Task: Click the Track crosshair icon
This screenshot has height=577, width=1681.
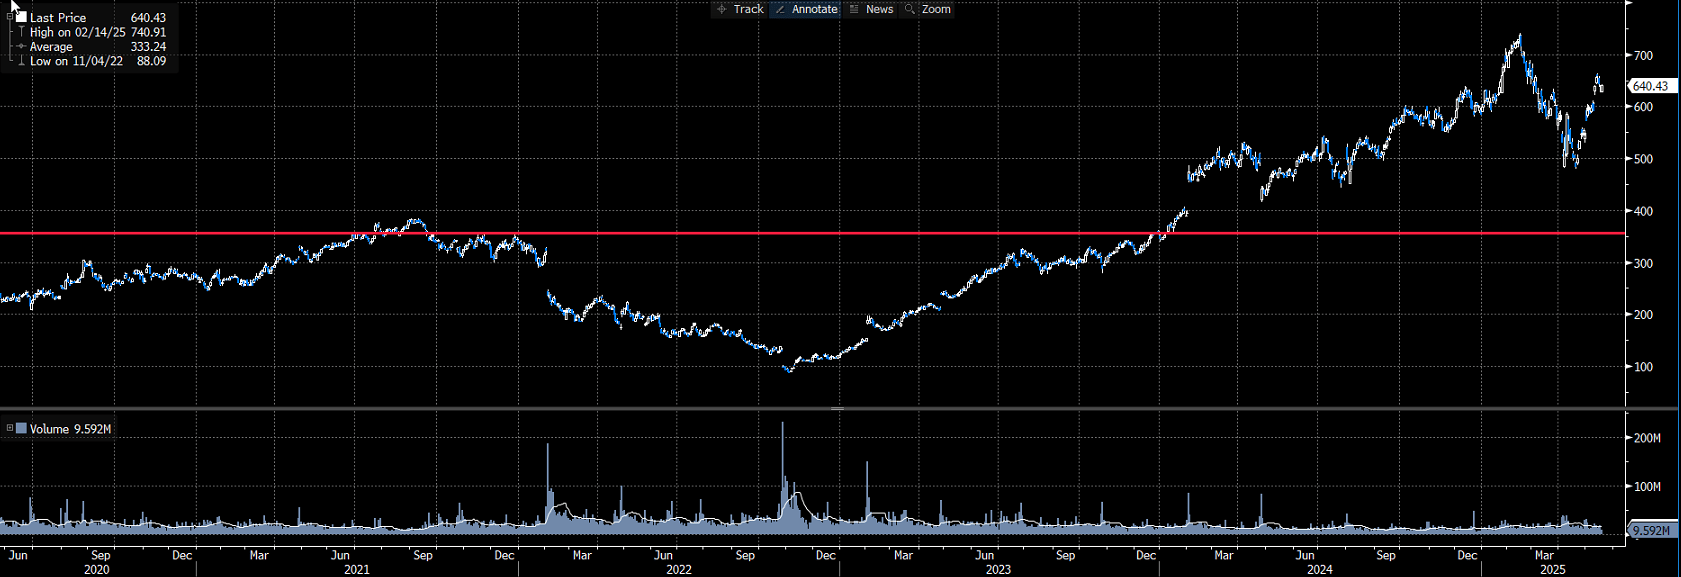Action: click(722, 9)
